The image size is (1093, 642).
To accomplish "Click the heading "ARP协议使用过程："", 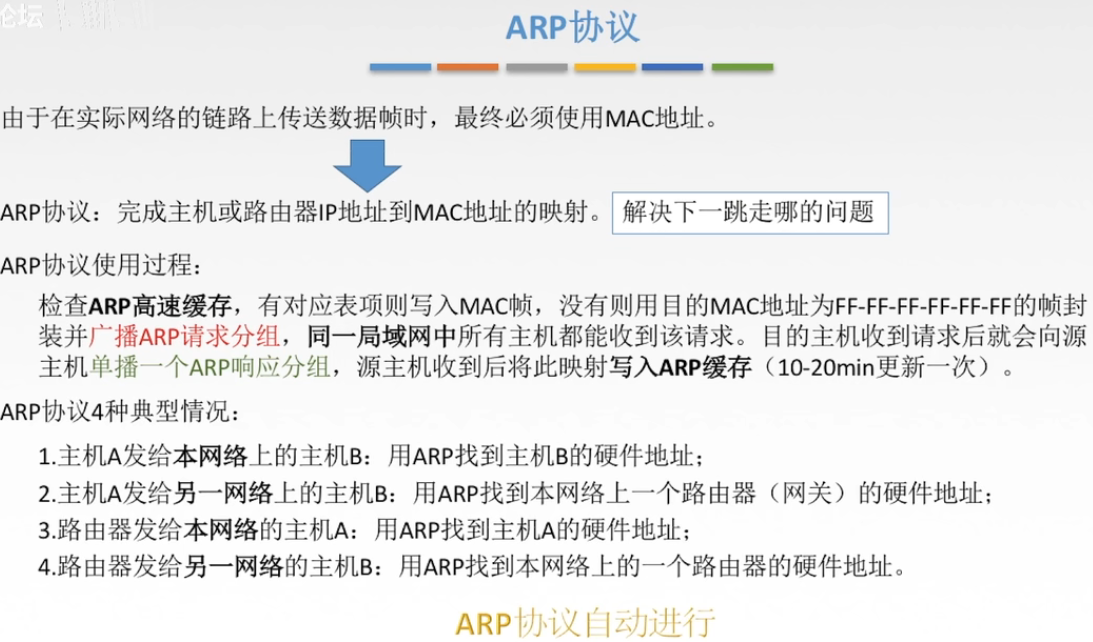I will click(x=102, y=266).
